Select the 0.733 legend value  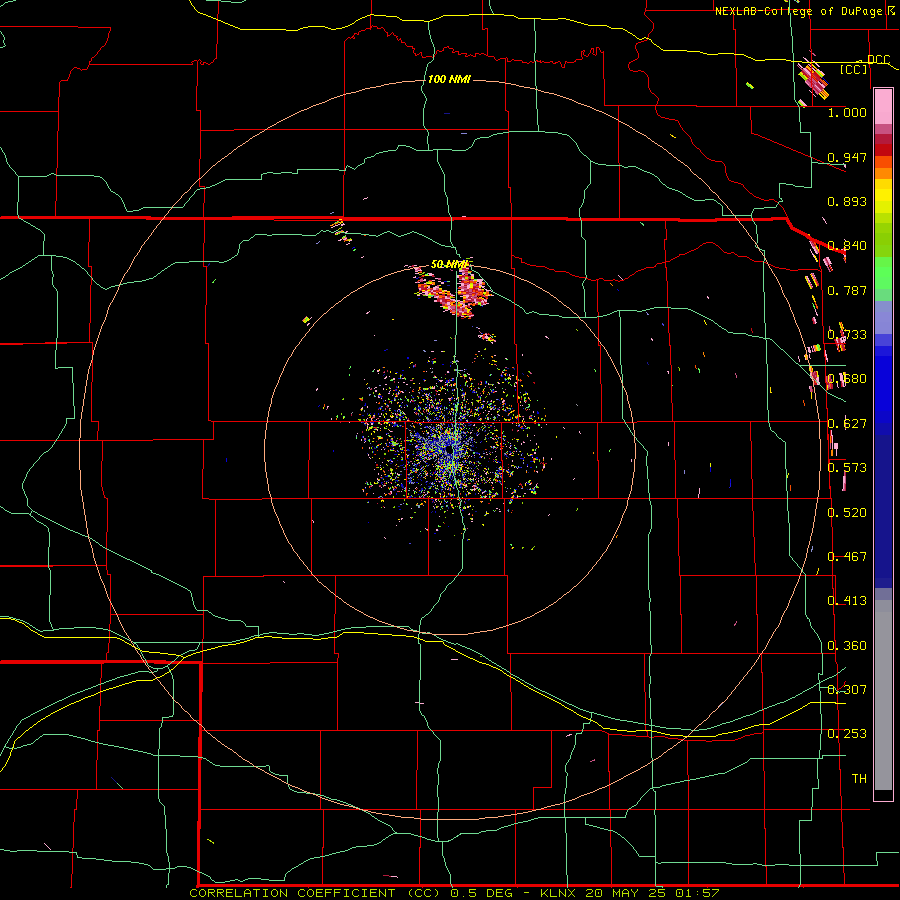coord(847,334)
